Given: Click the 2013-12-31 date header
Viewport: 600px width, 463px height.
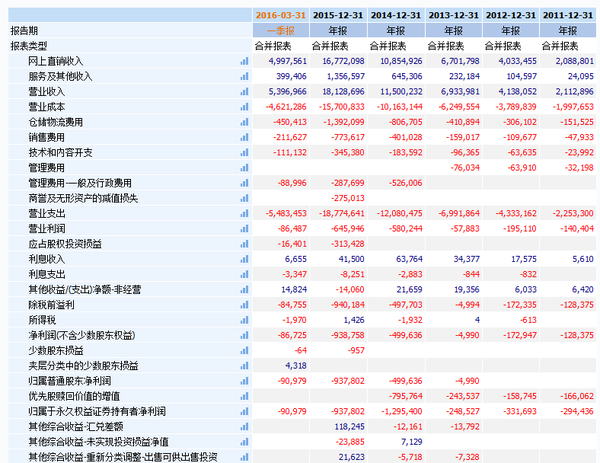Looking at the screenshot, I should coord(453,15).
